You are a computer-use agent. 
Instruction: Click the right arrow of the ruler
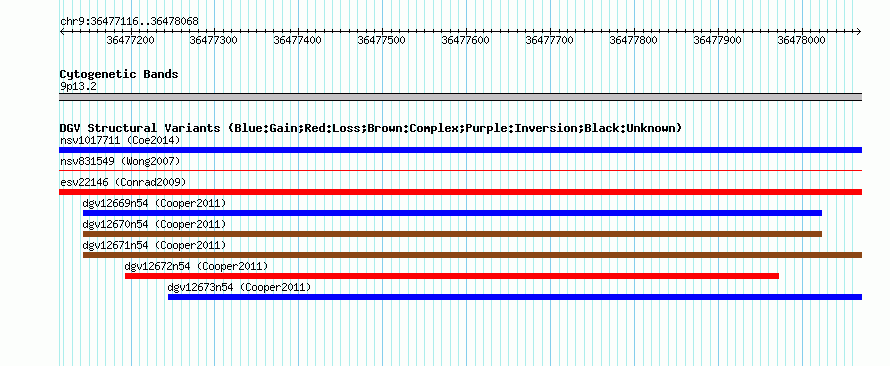(859, 31)
